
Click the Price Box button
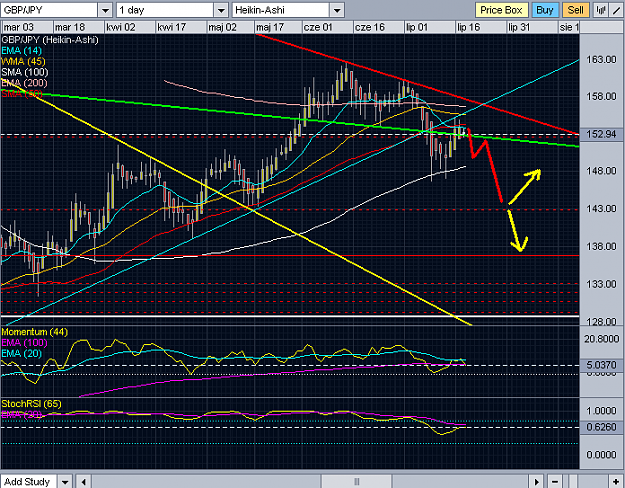(501, 10)
